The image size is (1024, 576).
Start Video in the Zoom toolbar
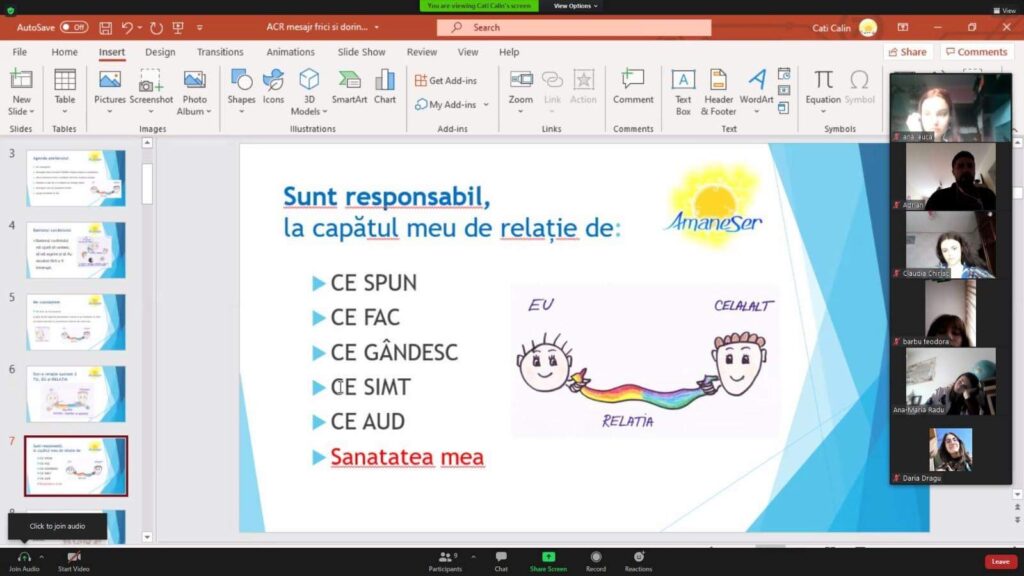(x=74, y=561)
